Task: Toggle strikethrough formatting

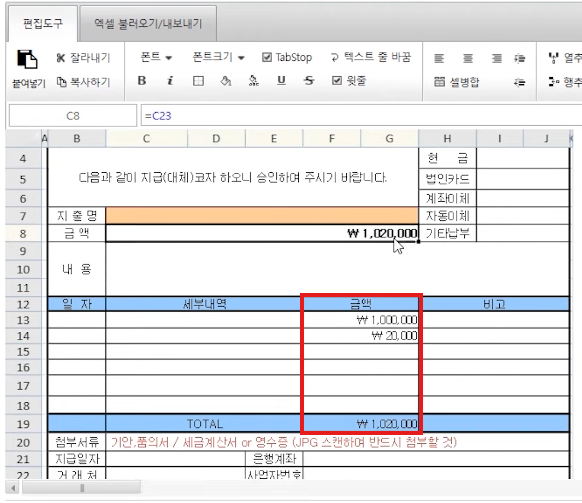Action: [309, 81]
